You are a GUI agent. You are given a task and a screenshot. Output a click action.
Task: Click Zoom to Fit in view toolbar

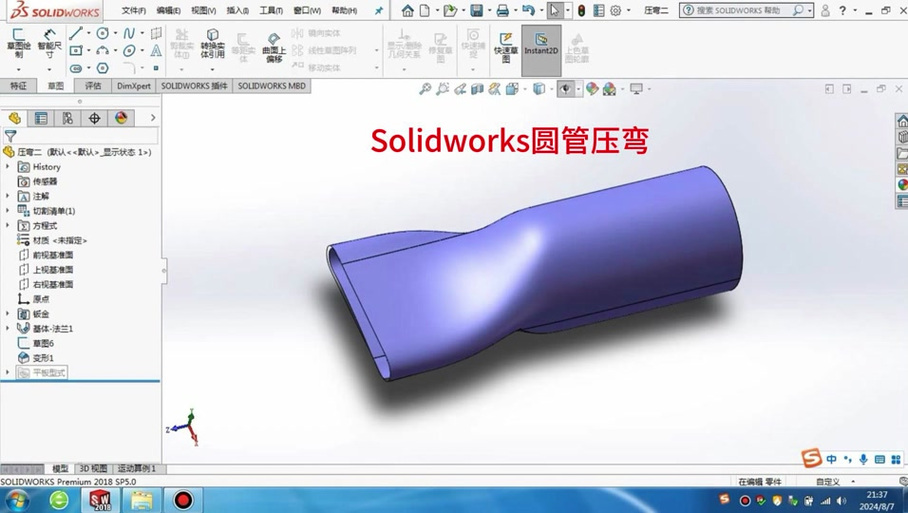(426, 89)
